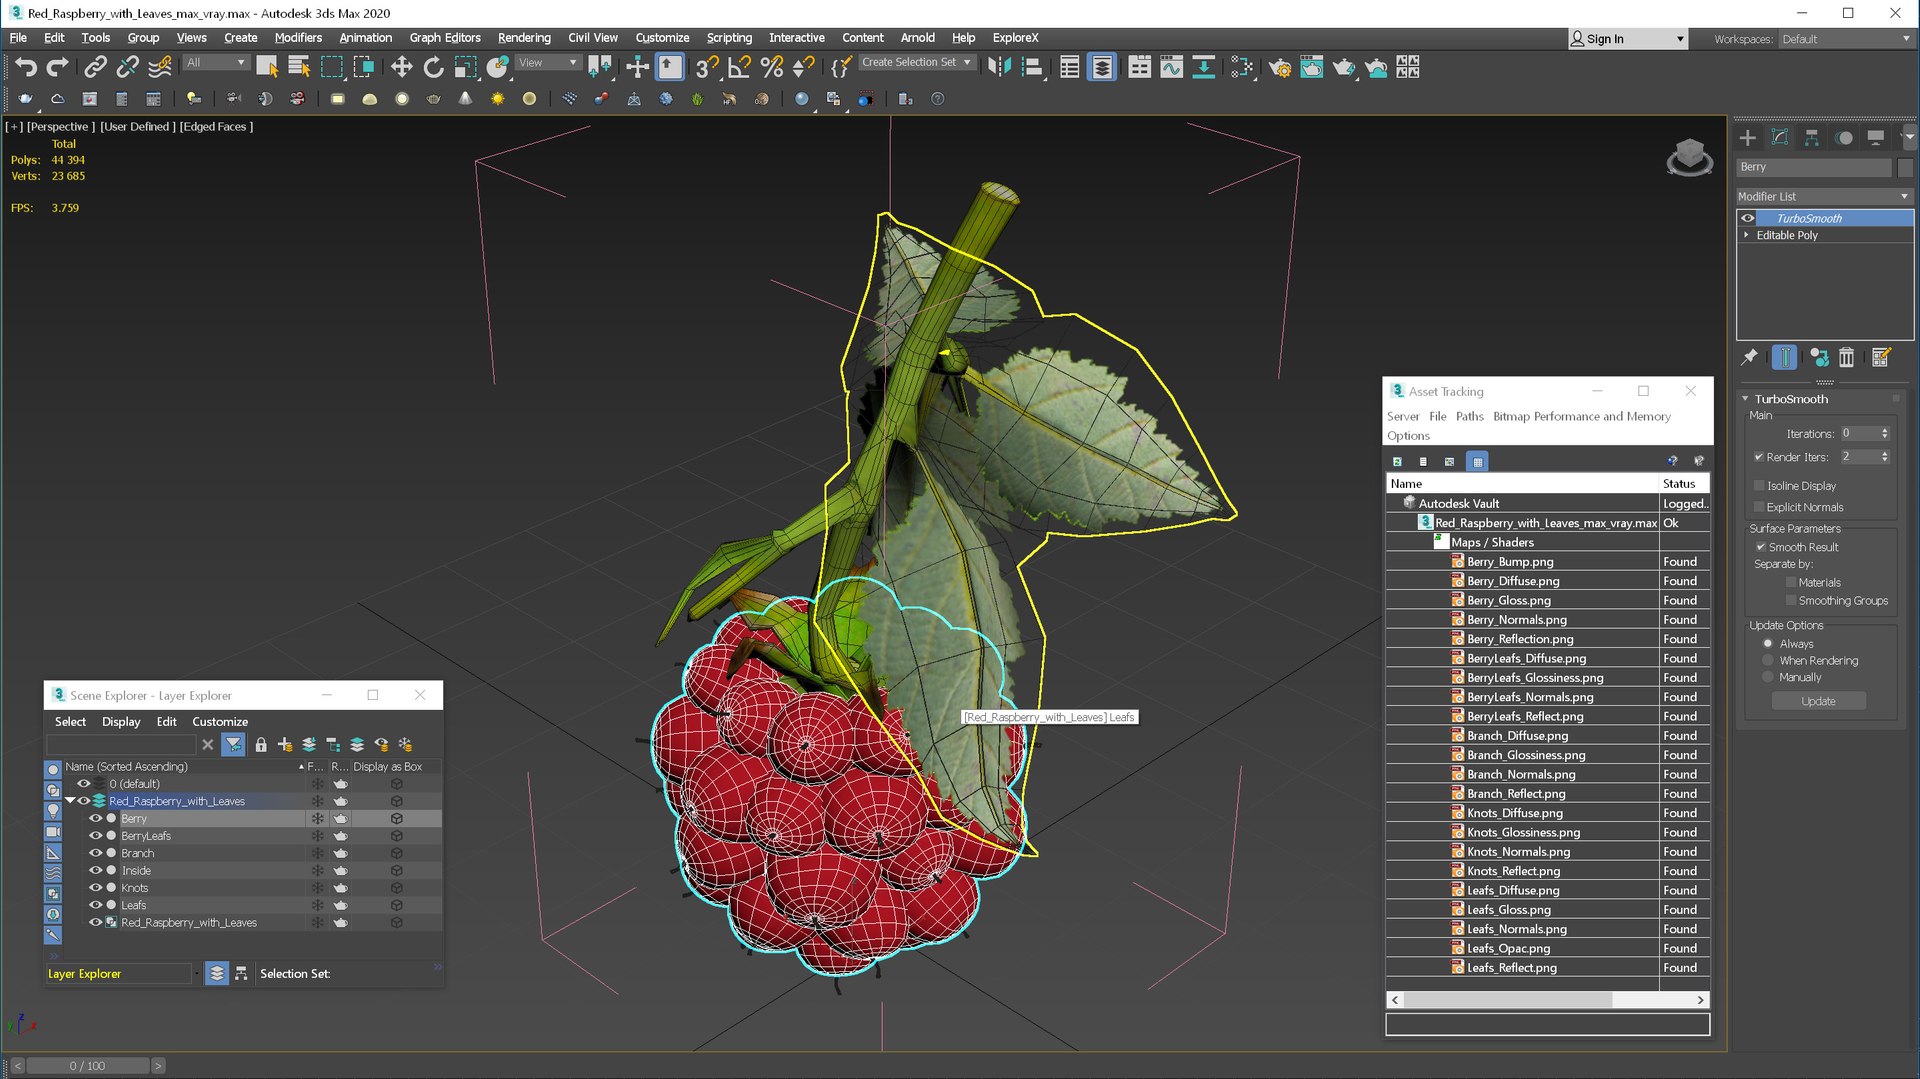Select the Select and Rotate tool
Viewport: 1920px width, 1079px height.
pyautogui.click(x=433, y=67)
